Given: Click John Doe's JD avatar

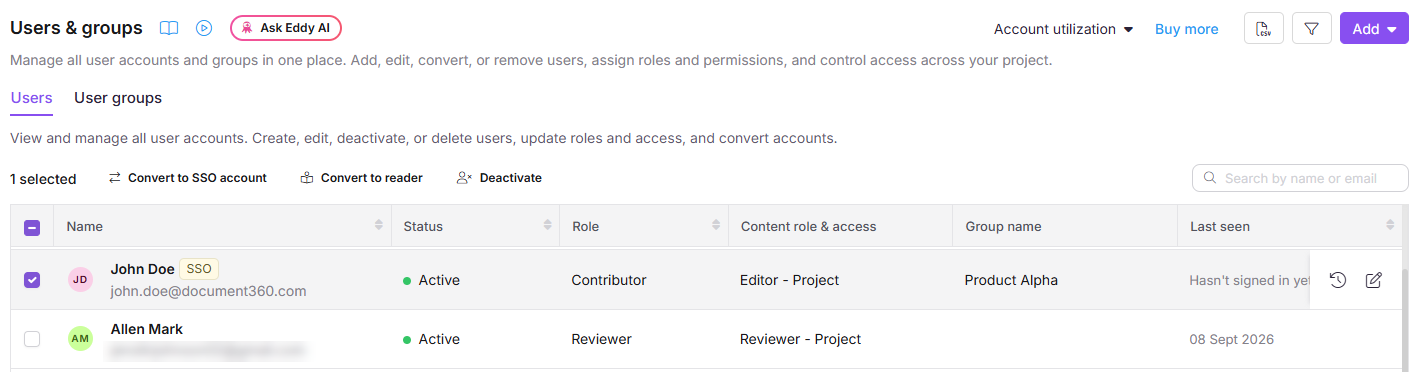Looking at the screenshot, I should coord(80,280).
